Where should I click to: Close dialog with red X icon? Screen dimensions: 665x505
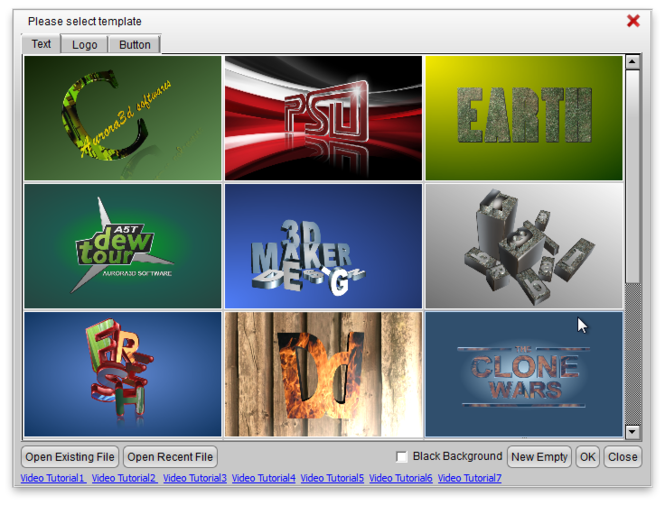[x=633, y=21]
